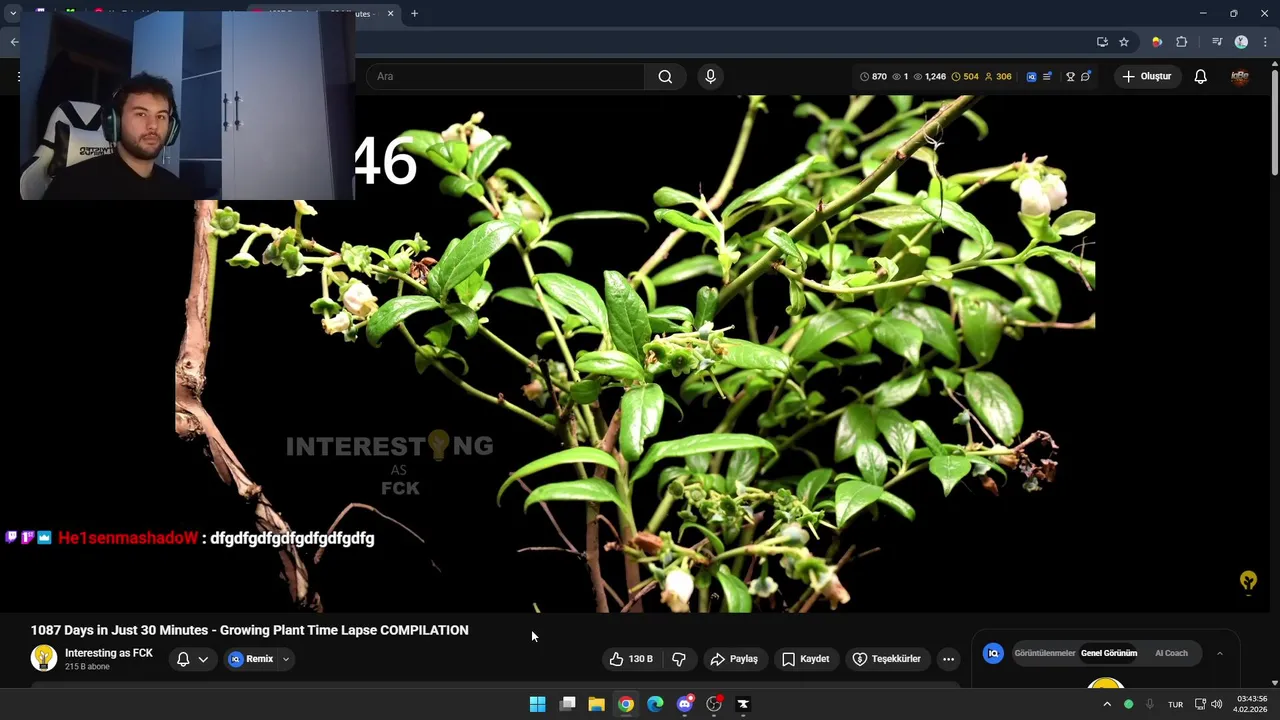Click Task View on the taskbar
The image size is (1280, 720).
(x=567, y=704)
